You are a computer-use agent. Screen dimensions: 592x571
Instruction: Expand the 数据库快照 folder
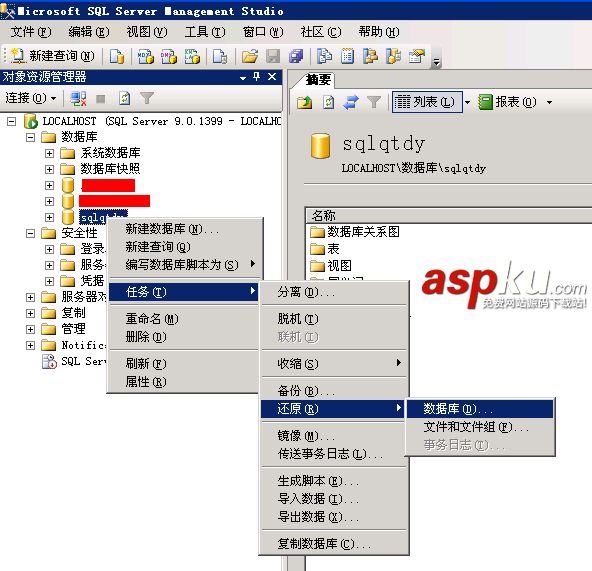49,169
